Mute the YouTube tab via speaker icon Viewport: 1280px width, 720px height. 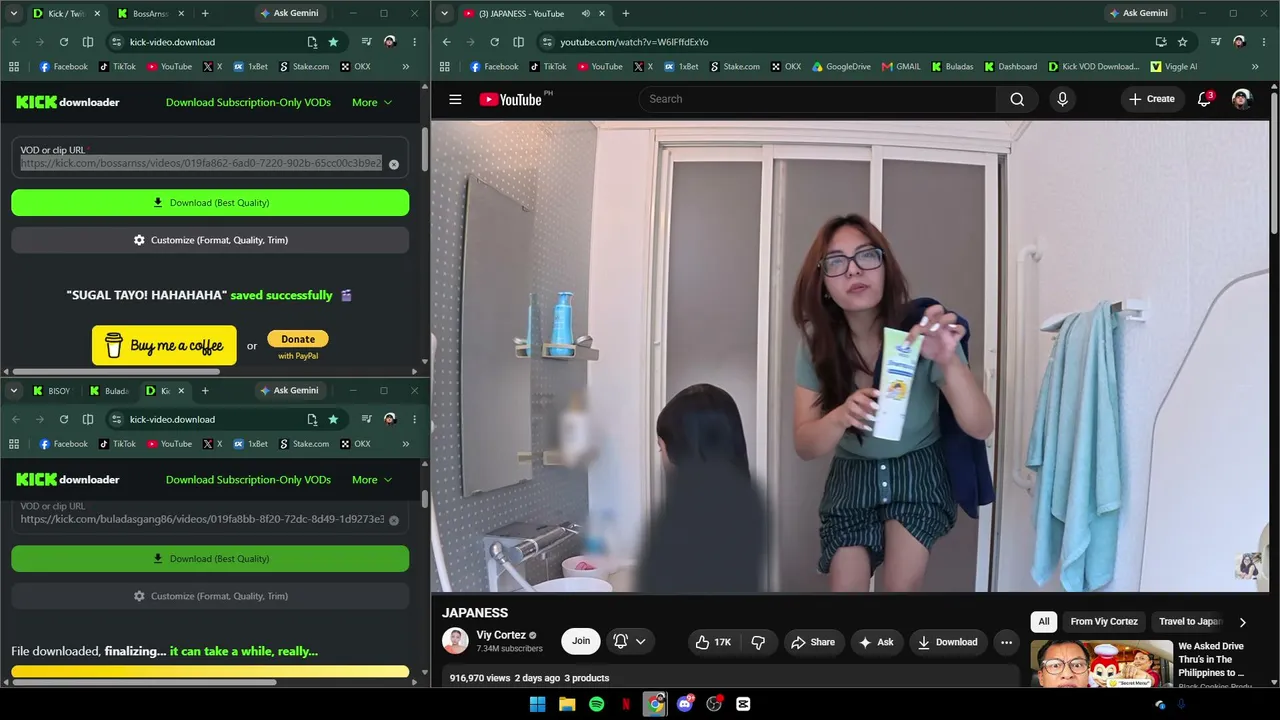coord(586,14)
